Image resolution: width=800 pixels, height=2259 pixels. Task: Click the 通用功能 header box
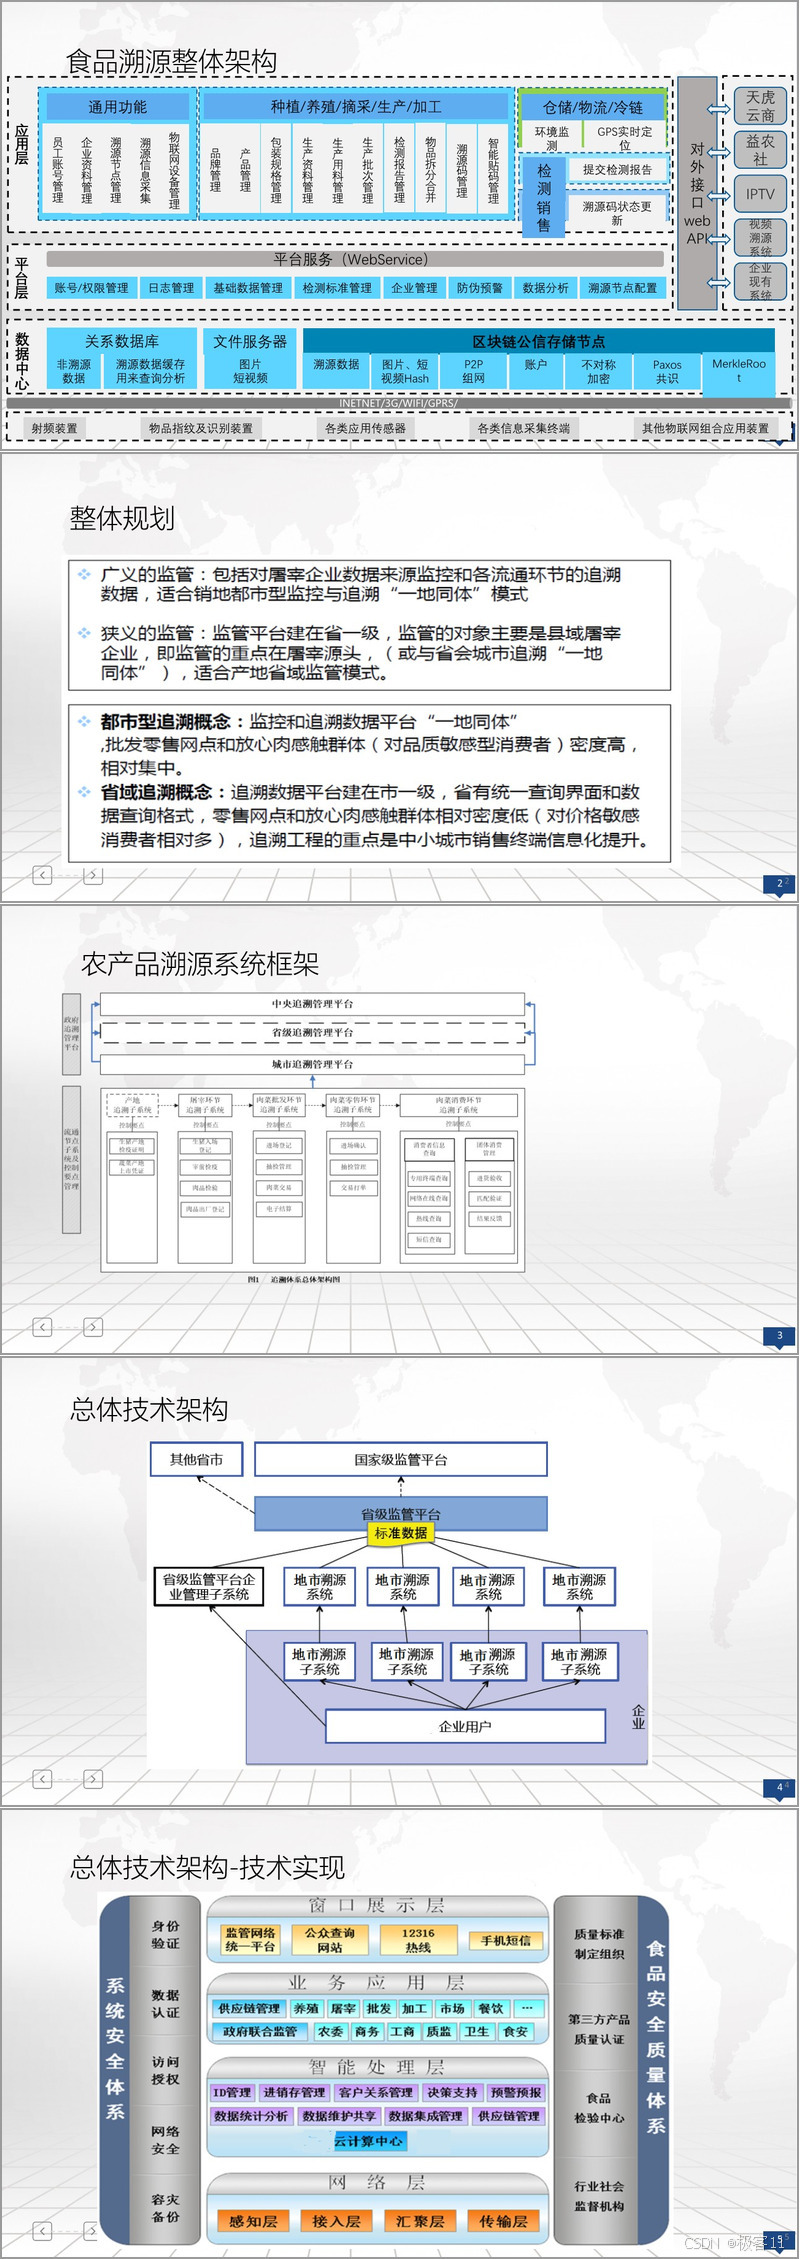click(117, 107)
